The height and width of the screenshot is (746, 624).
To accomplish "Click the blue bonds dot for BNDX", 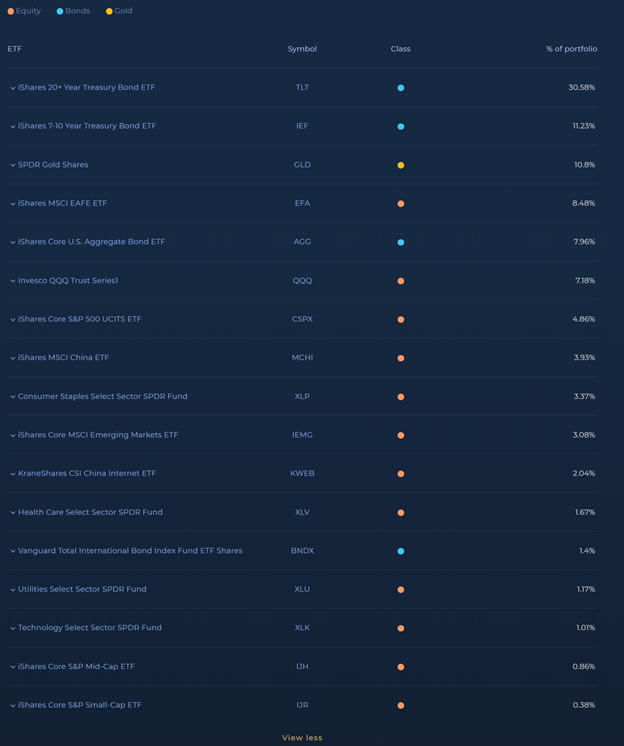I will point(401,551).
